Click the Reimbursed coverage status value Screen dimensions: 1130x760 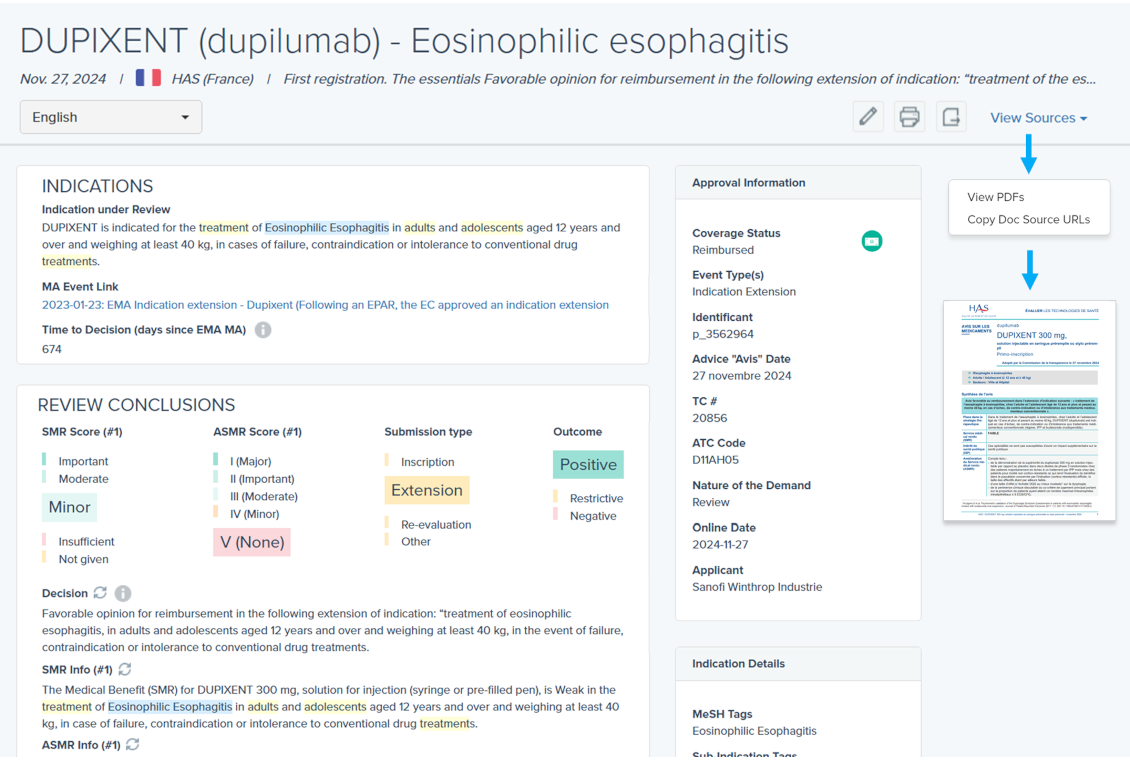tap(723, 250)
